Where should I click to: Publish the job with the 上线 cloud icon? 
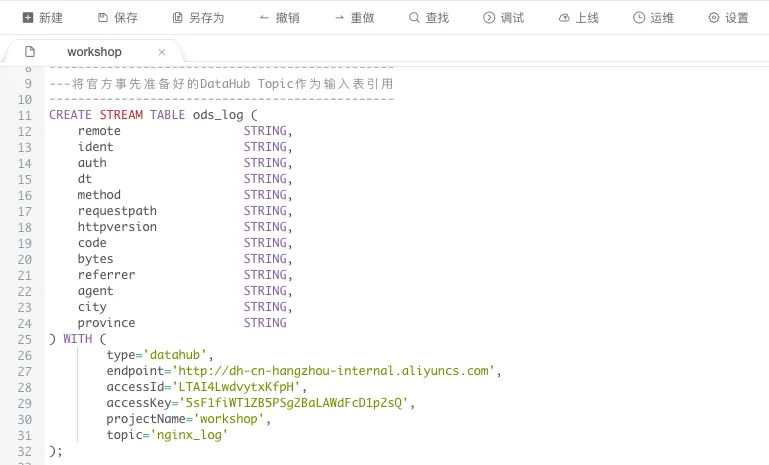(x=564, y=18)
